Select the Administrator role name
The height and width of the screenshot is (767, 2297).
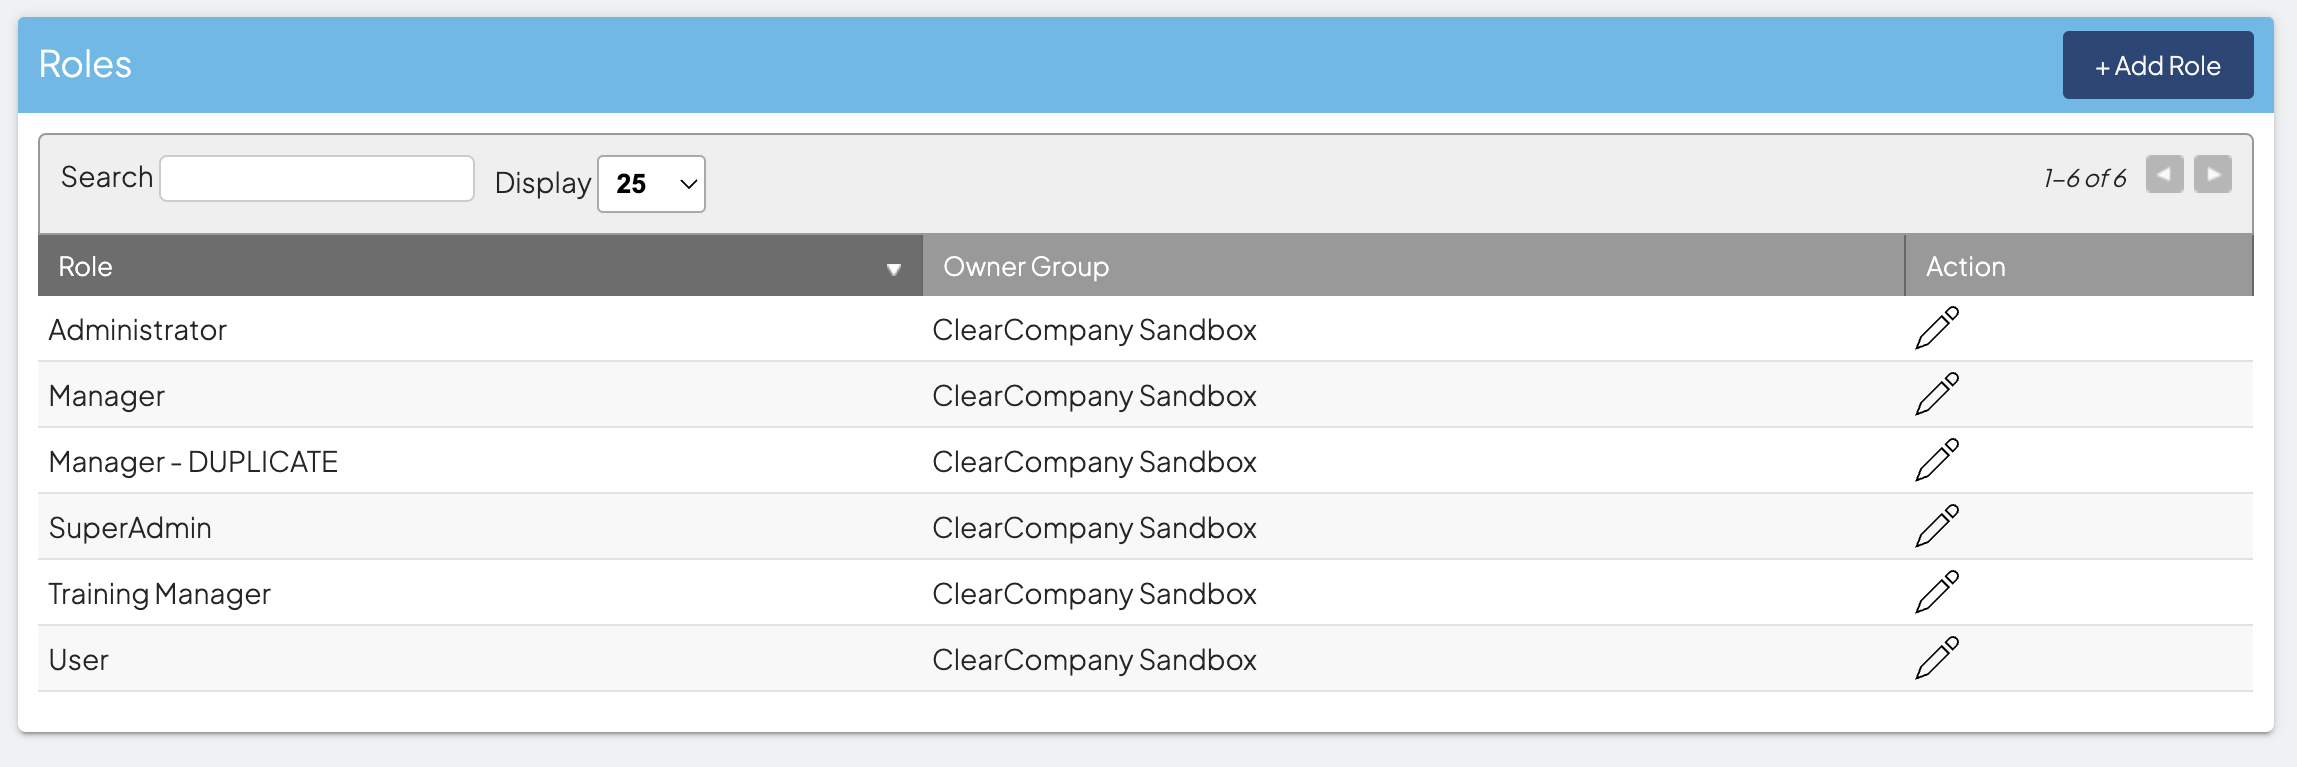click(x=138, y=330)
